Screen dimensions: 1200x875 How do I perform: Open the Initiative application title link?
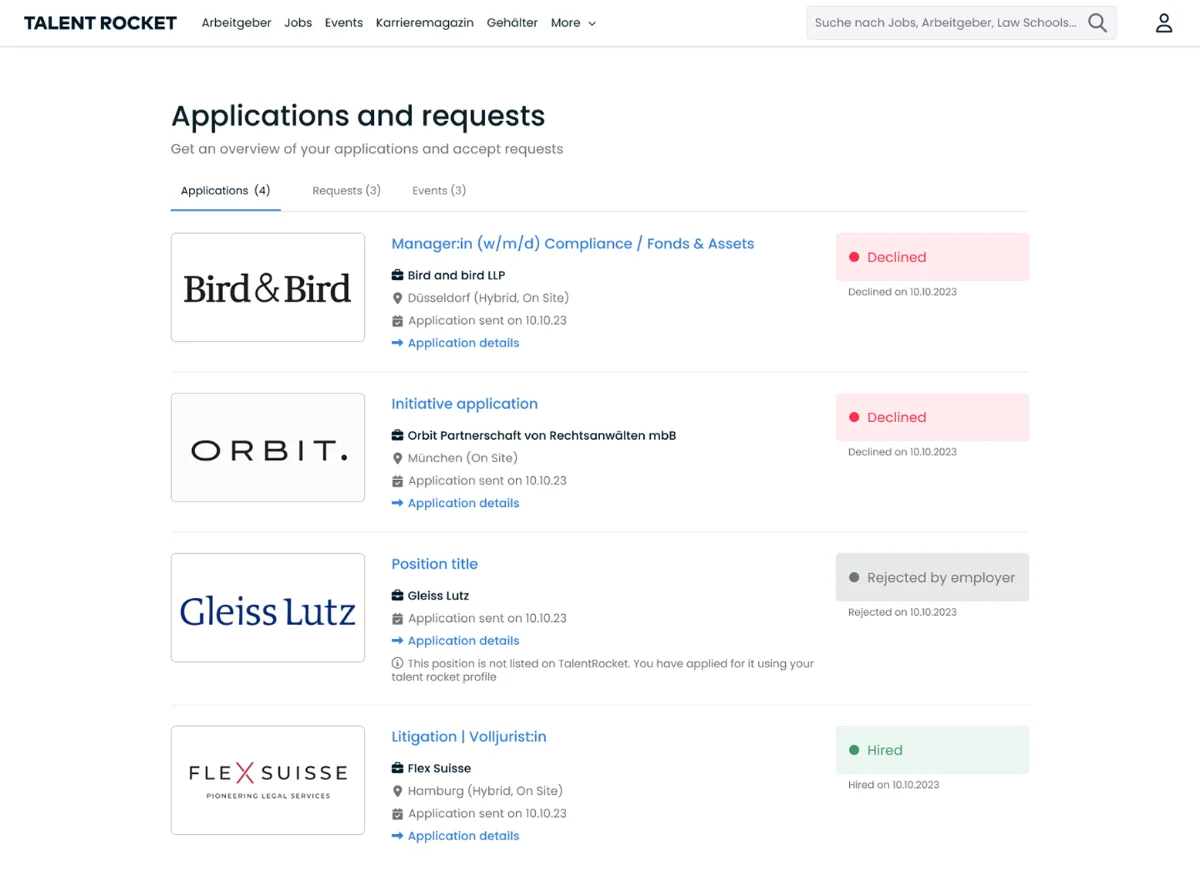point(465,404)
